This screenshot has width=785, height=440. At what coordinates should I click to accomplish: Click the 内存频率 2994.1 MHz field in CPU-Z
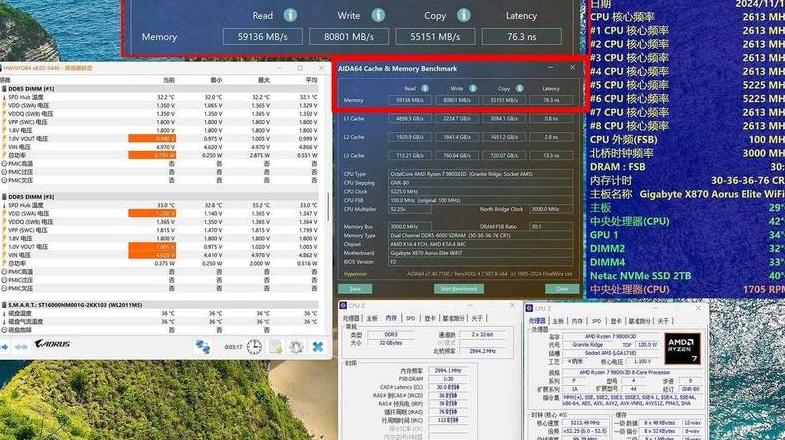tap(448, 371)
